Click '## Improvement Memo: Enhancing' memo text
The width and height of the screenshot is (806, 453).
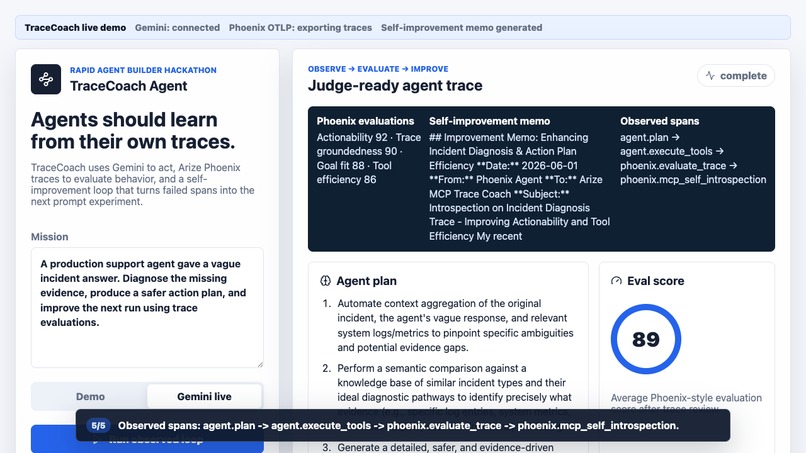pos(509,137)
